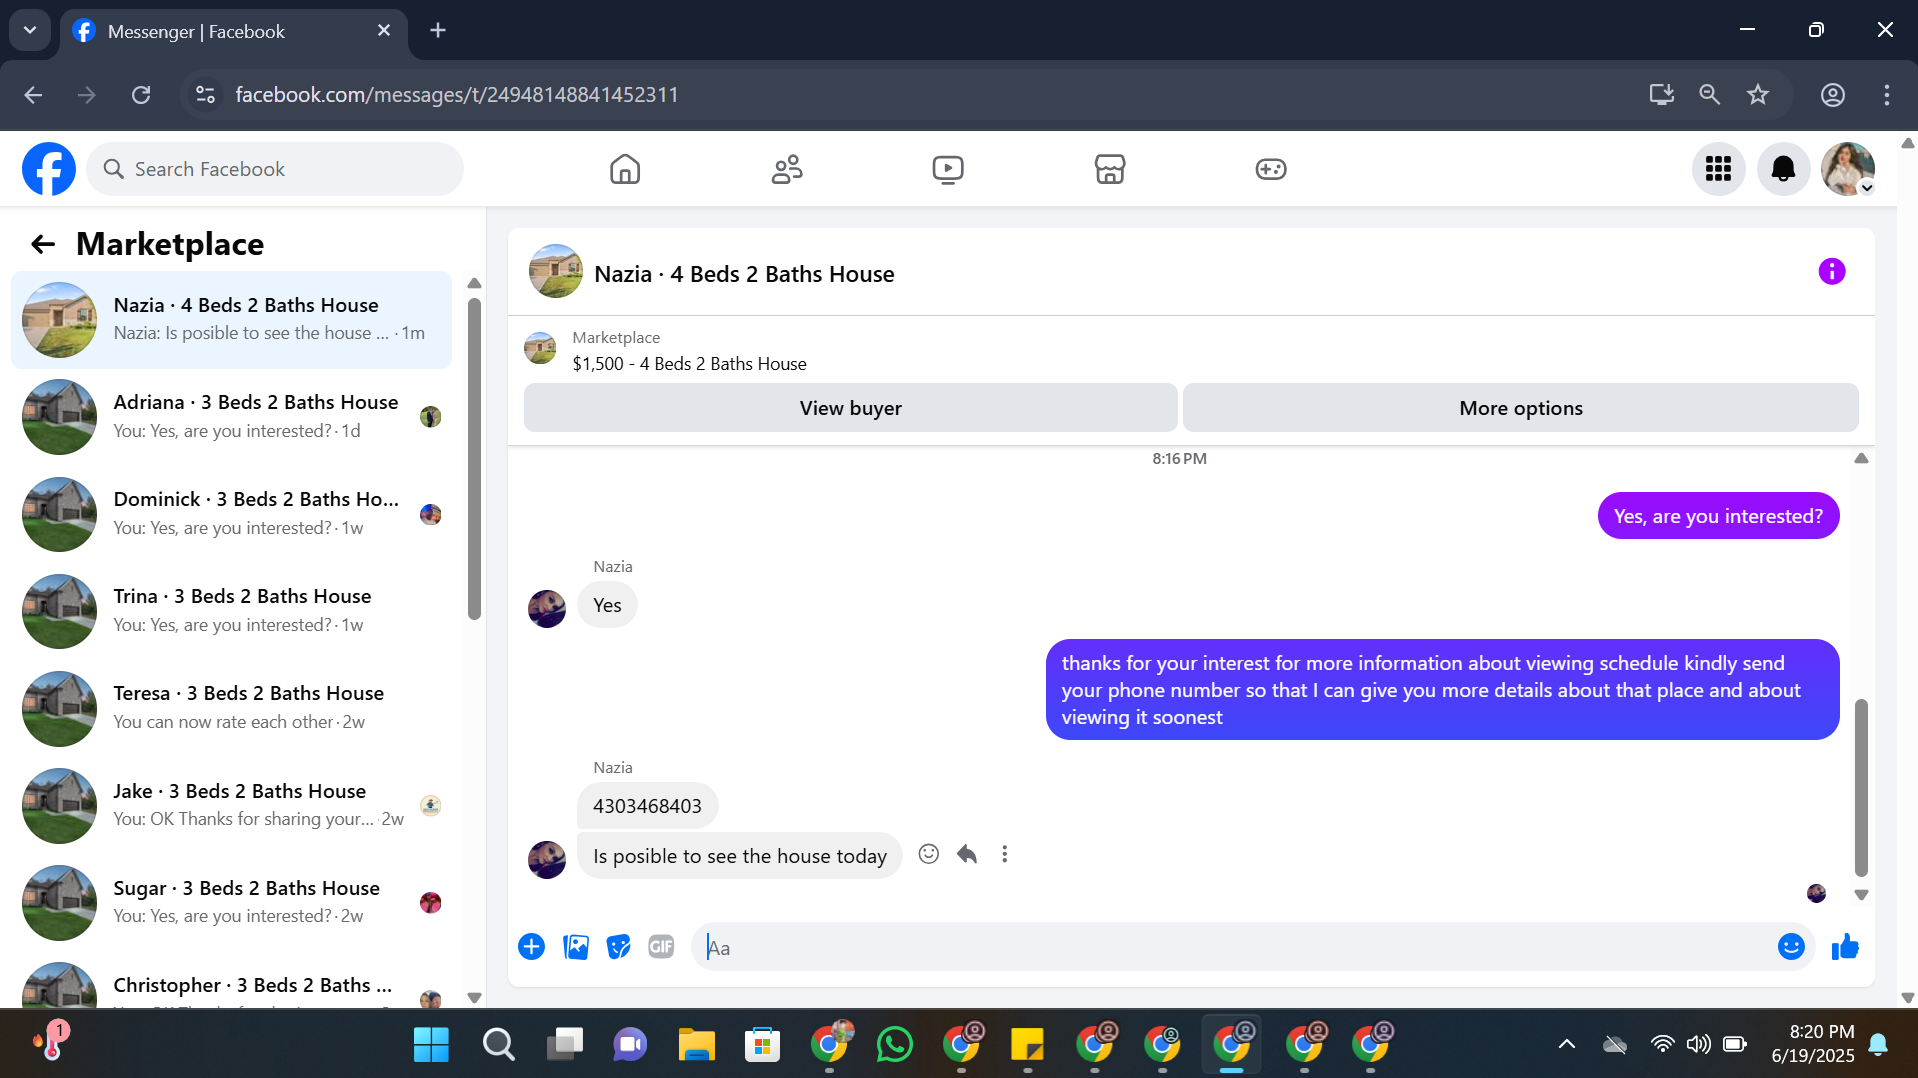Viewport: 1918px width, 1078px height.
Task: Close the Messenger | Facebook tab
Action: click(x=384, y=31)
